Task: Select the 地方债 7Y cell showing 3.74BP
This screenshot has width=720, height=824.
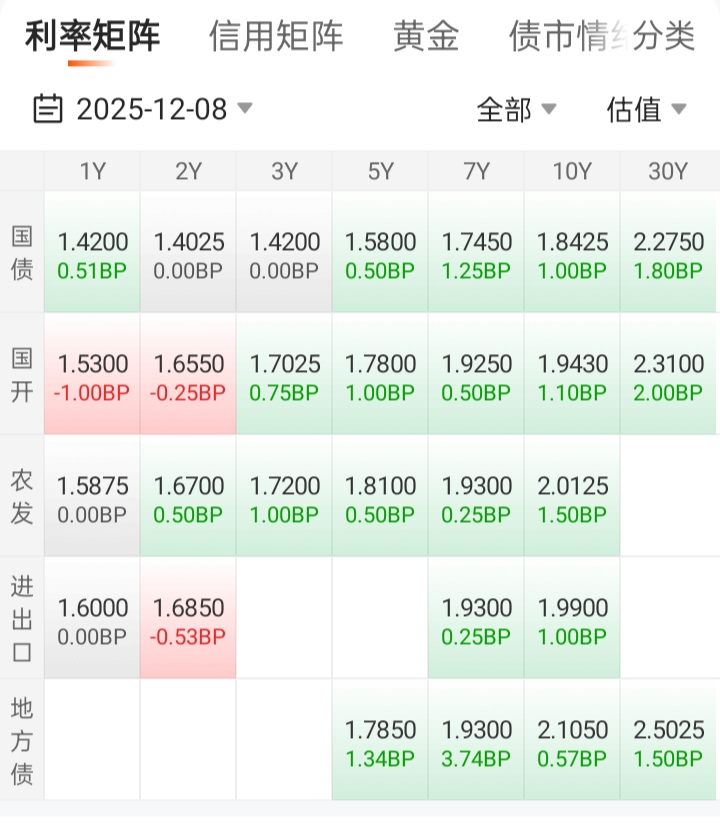Action: [x=477, y=742]
